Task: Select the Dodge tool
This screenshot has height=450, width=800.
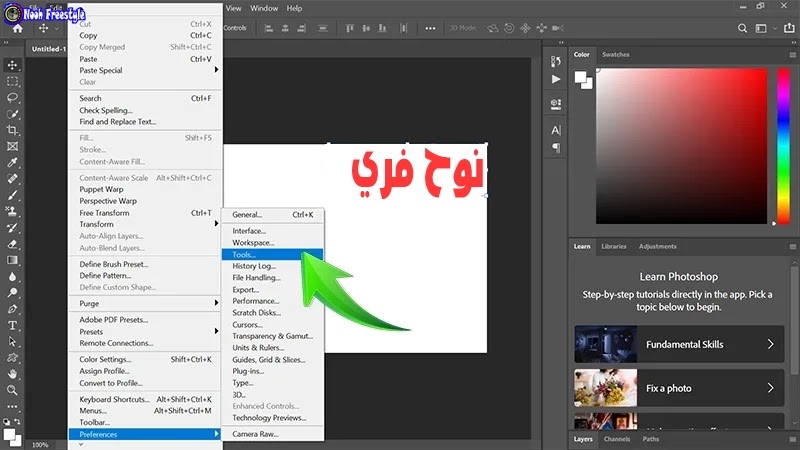Action: click(12, 293)
